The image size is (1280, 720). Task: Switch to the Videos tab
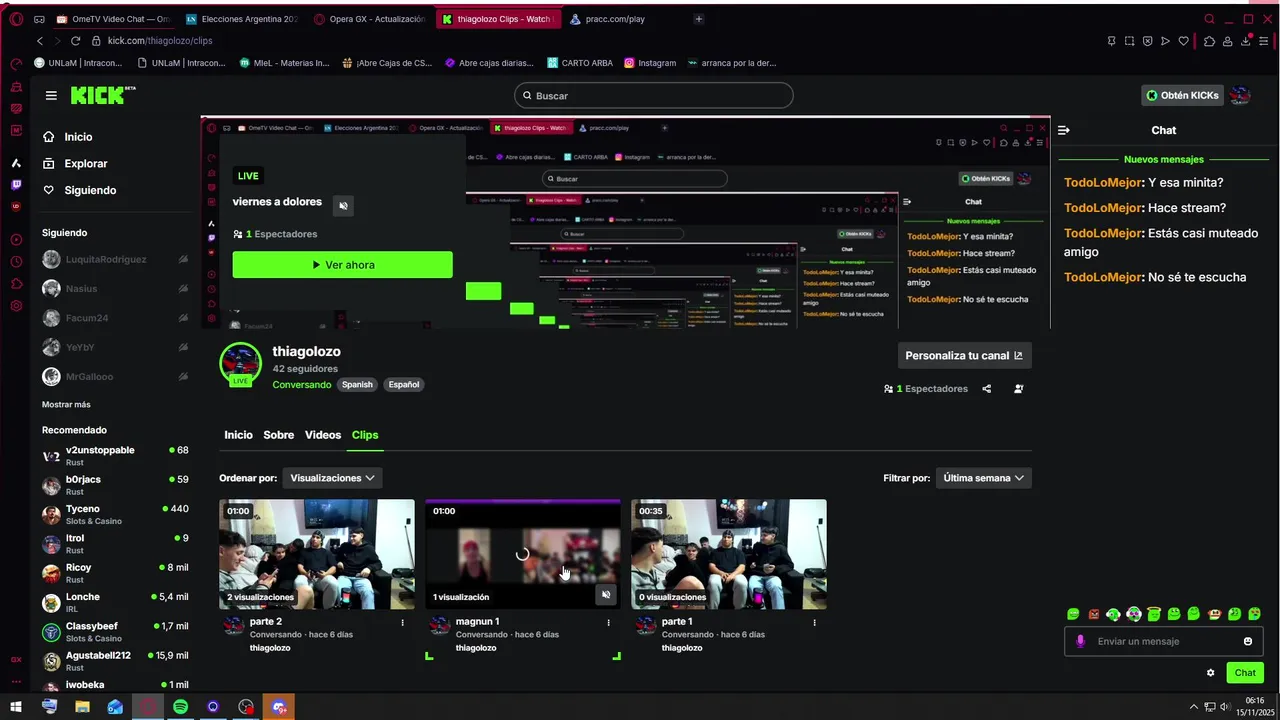(323, 435)
